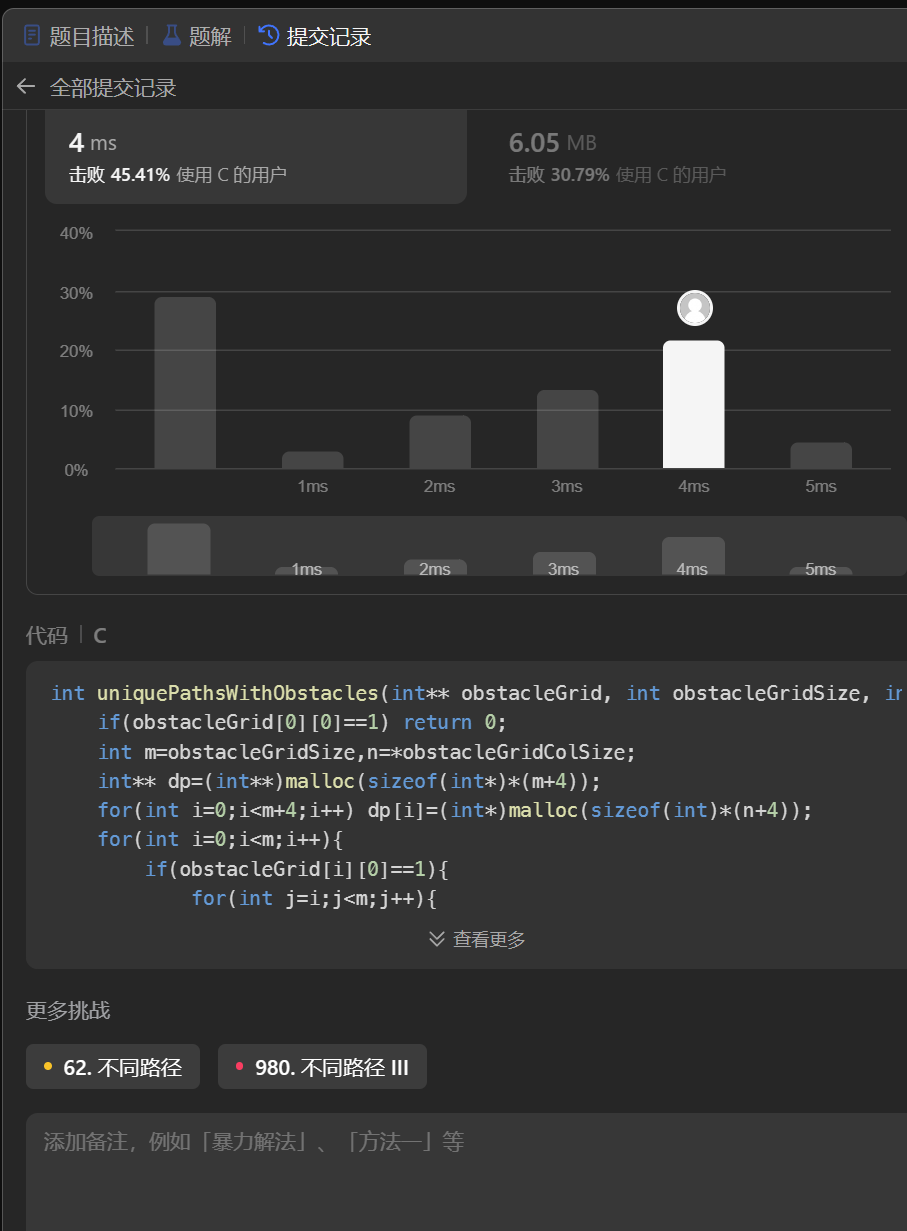
Task: Switch to the 题解 tab
Action: pos(210,37)
